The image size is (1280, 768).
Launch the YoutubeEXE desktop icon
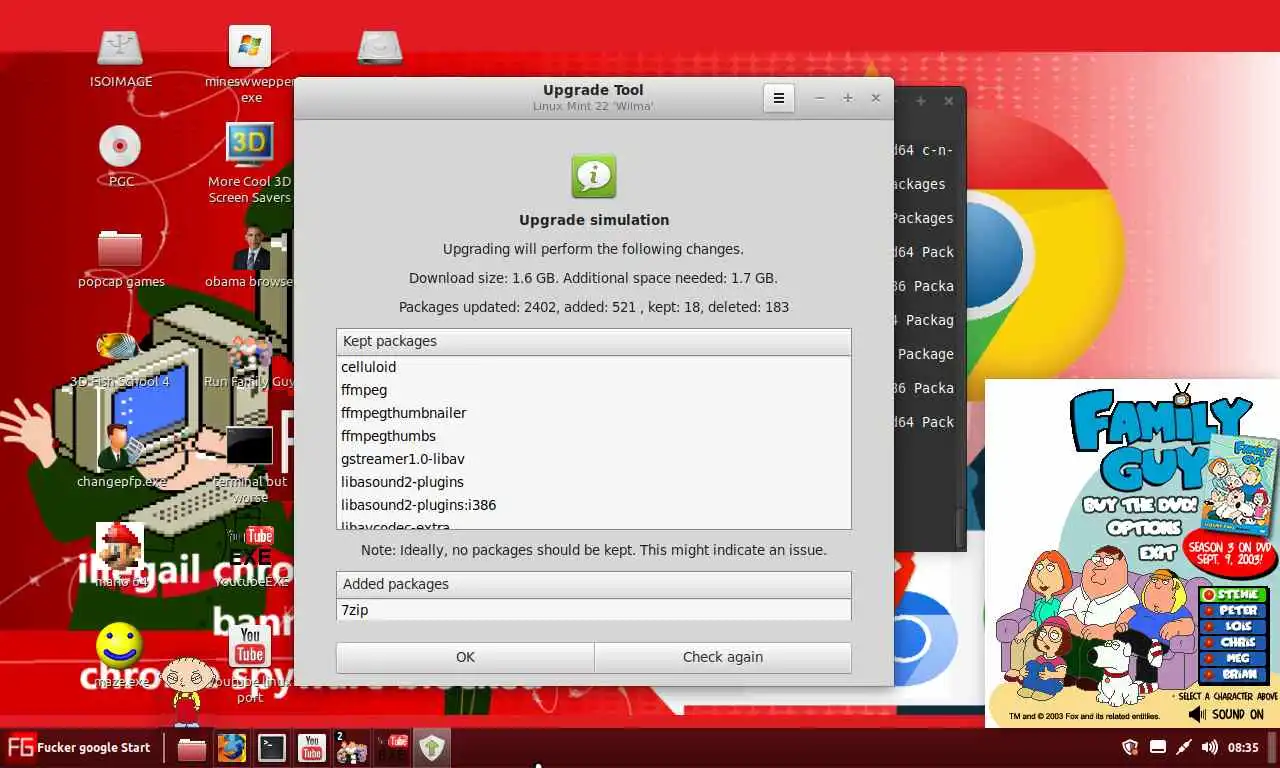coord(251,546)
